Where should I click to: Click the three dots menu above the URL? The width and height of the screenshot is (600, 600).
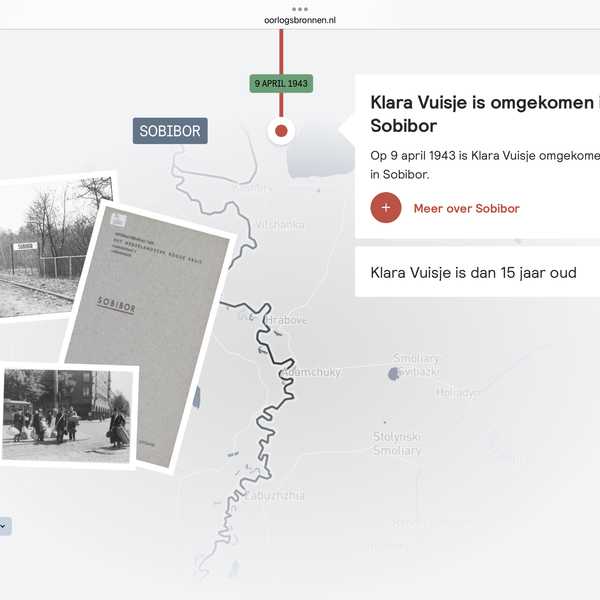(300, 9)
